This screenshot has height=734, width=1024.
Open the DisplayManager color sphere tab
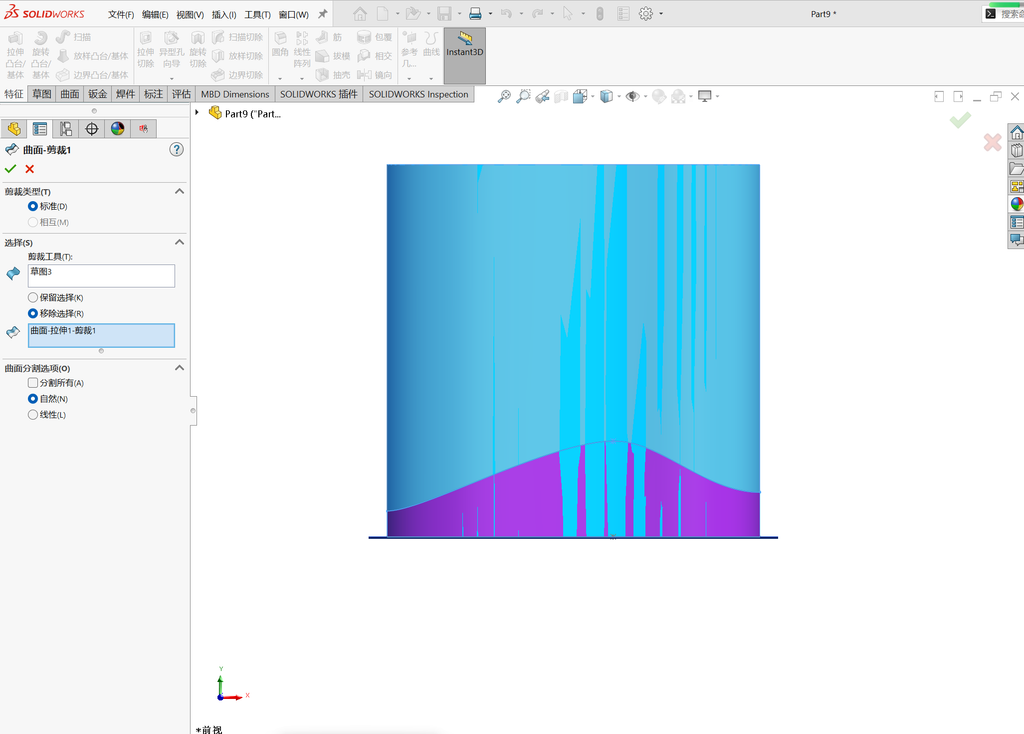click(118, 129)
